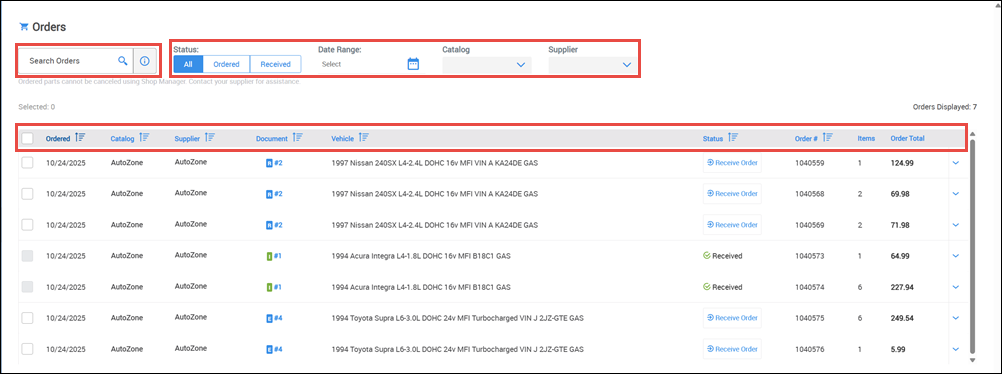Check the box for order 1040568

(27, 194)
